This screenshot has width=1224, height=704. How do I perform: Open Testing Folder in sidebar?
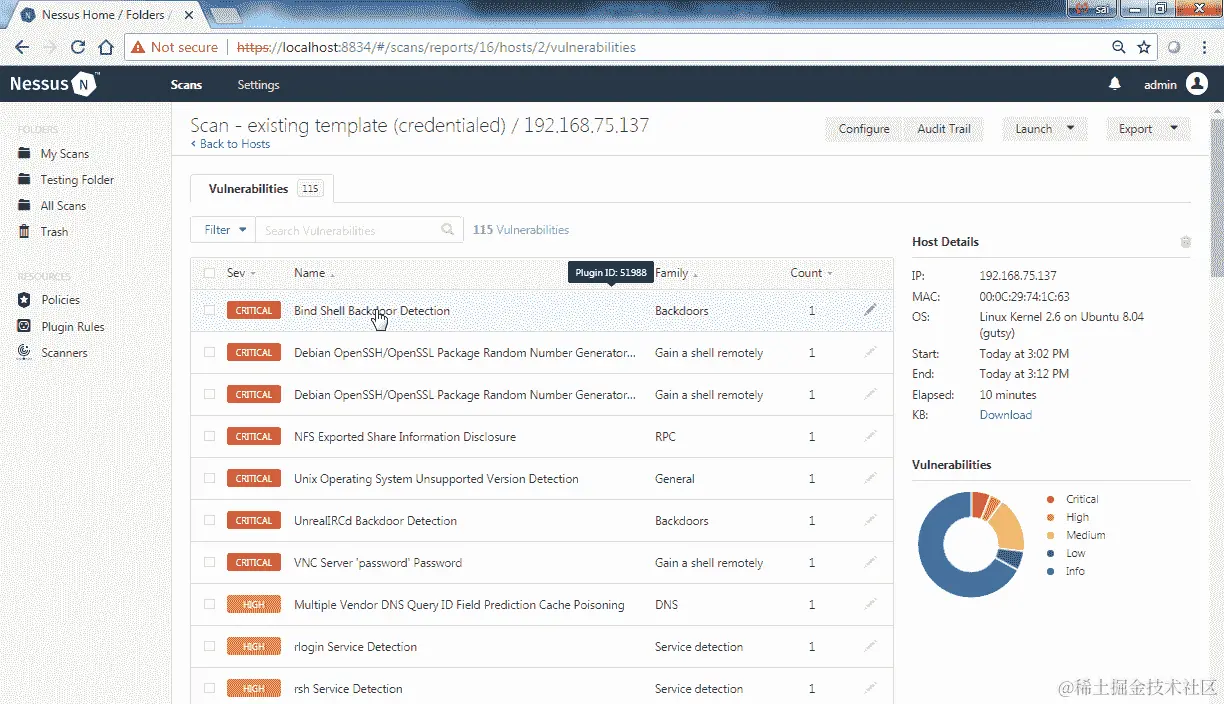coord(77,180)
